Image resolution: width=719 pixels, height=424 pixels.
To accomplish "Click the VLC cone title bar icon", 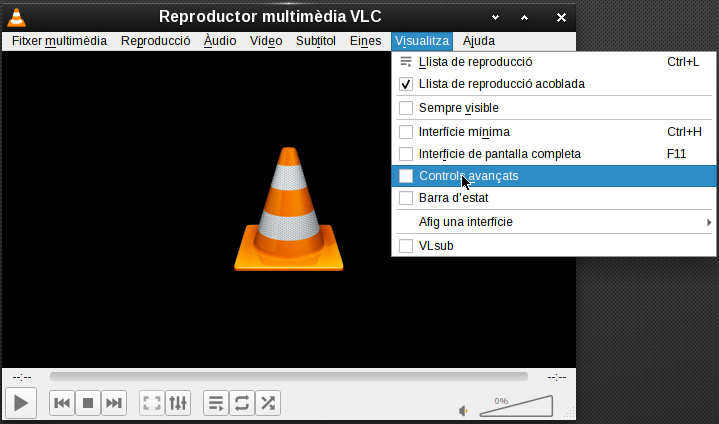I will pyautogui.click(x=17, y=17).
